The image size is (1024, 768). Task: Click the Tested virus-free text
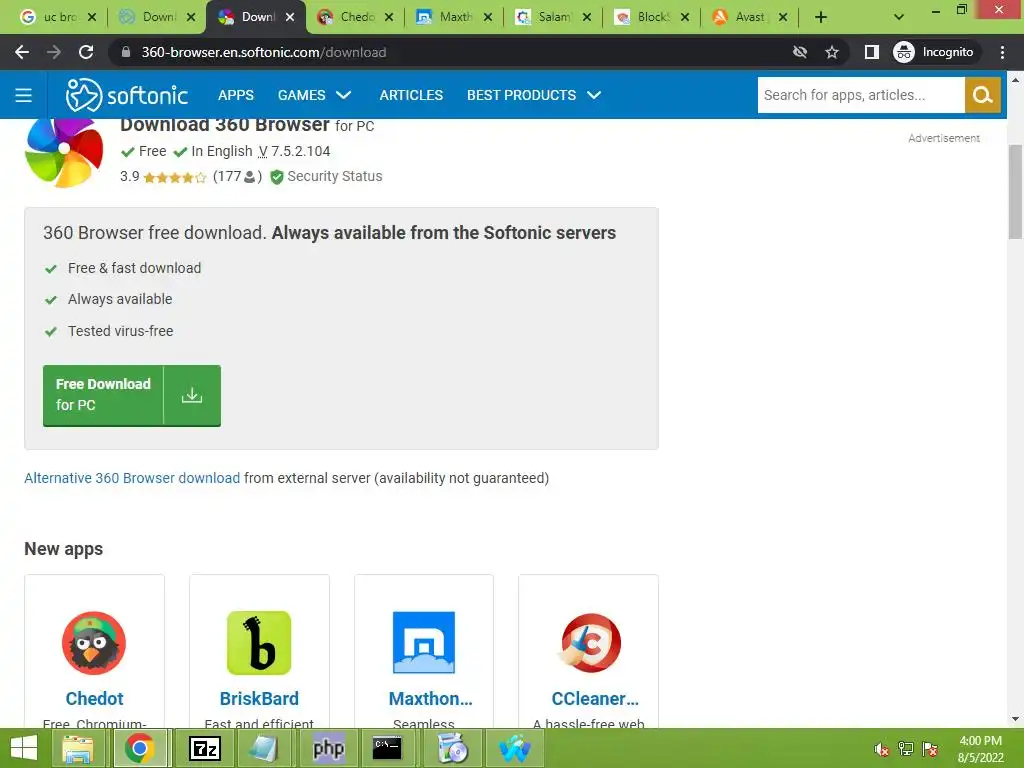coord(121,331)
